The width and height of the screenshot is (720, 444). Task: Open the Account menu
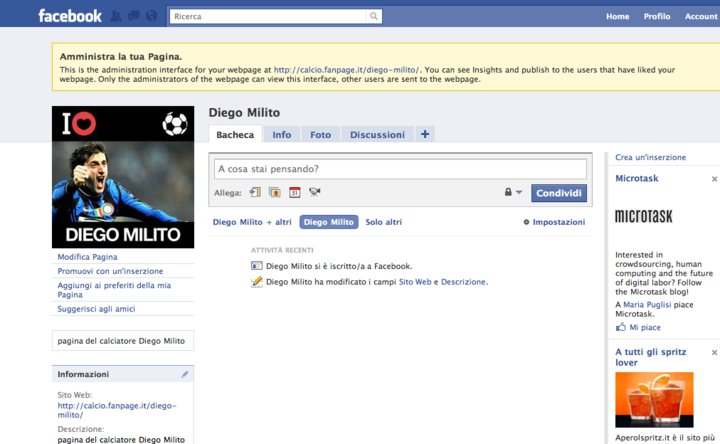pos(701,17)
